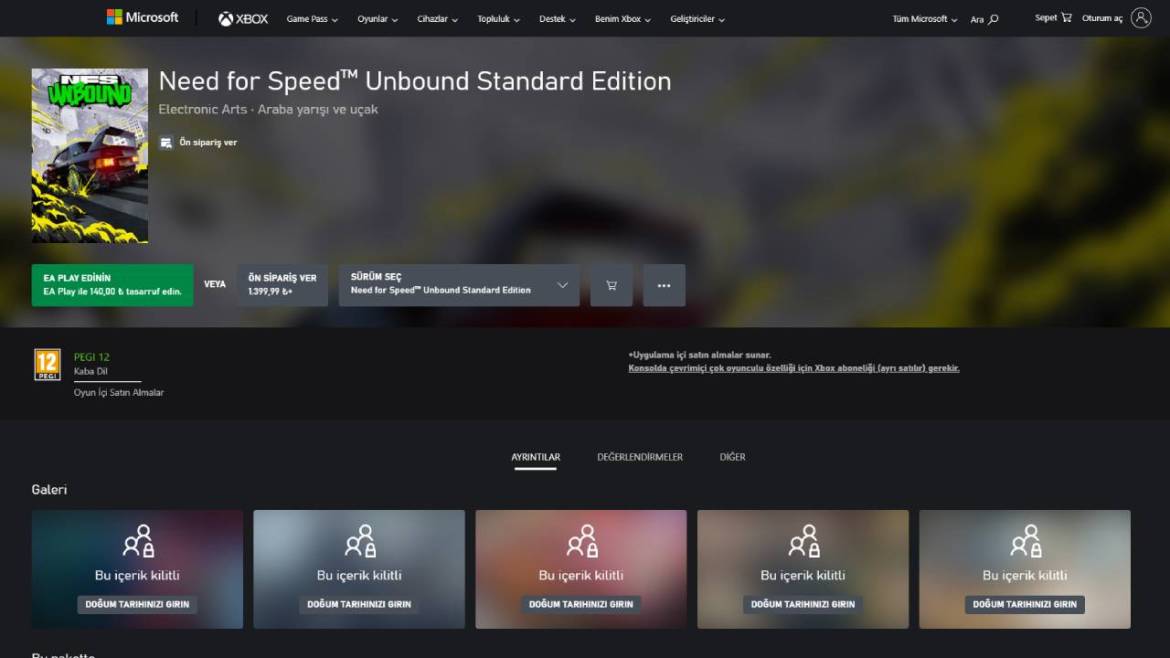Click fourth gallery Doğum Tarihinizi Girin button

click(803, 604)
